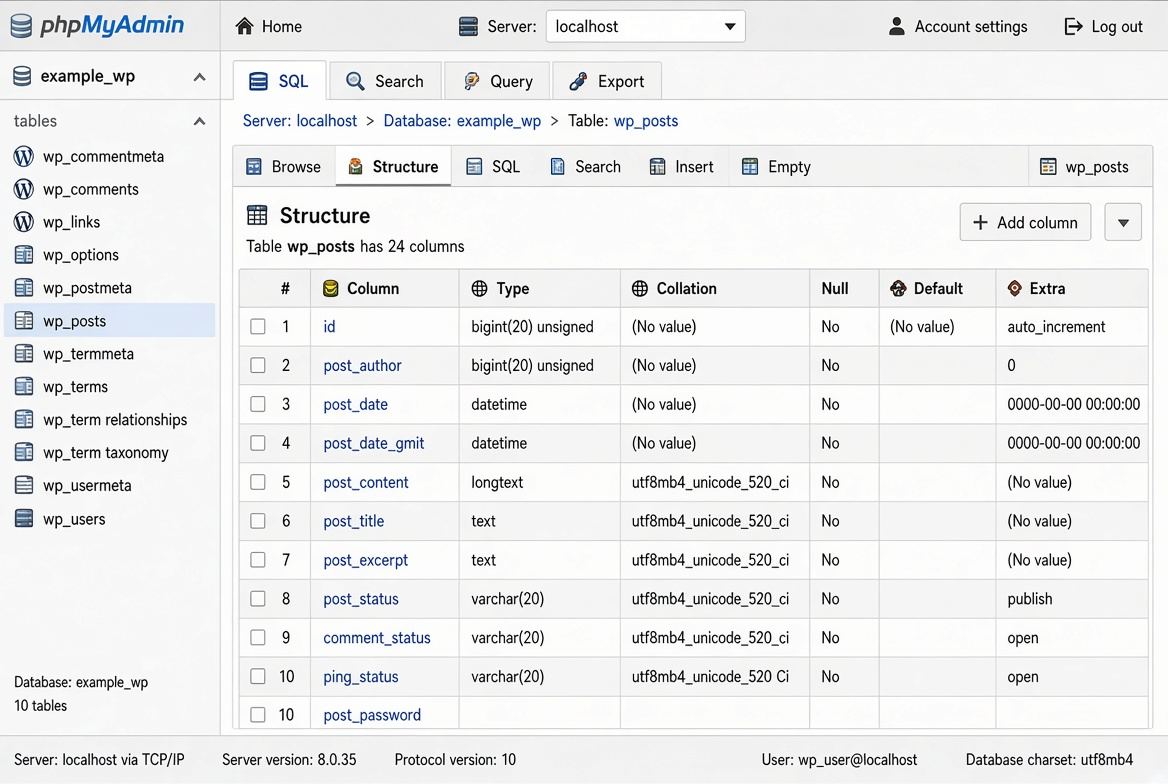1168x784 pixels.
Task: Tick the checkbox for comment_status row
Action: pos(258,637)
